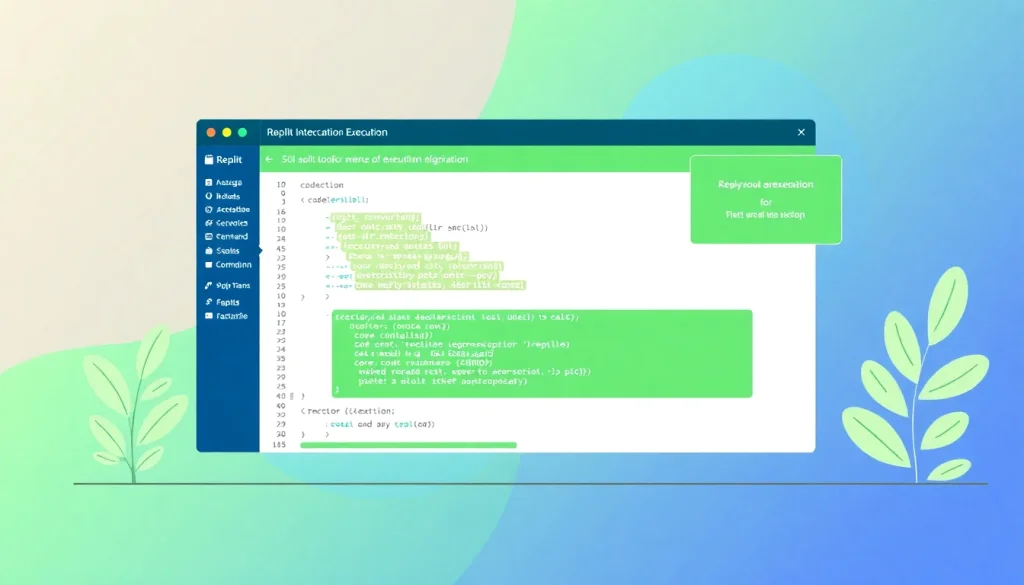The width and height of the screenshot is (1024, 585).
Task: Open the Replit heading in the sidebar
Action: (229, 159)
